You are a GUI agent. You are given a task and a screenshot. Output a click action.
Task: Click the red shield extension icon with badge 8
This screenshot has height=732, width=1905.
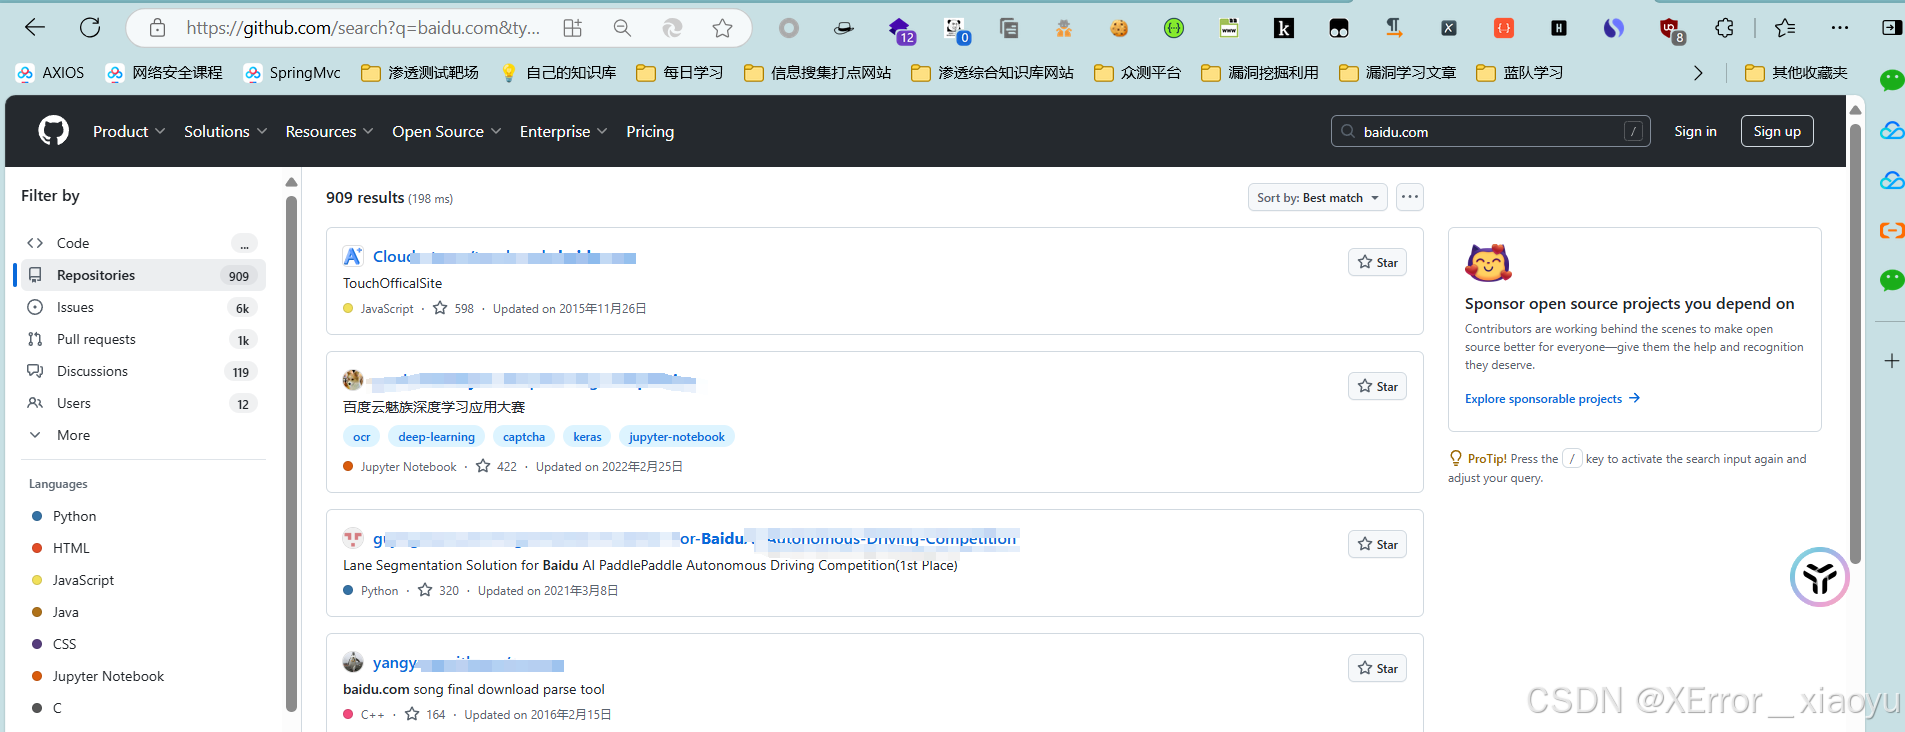pos(1671,30)
